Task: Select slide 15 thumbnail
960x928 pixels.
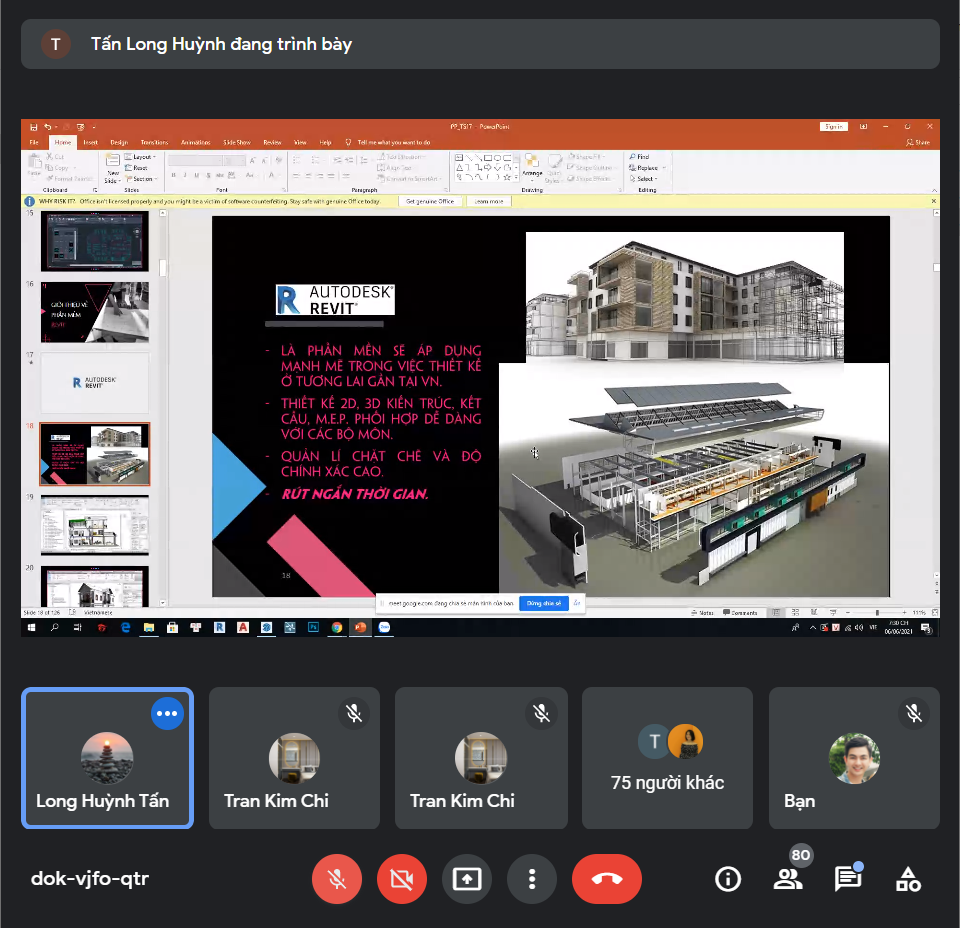Action: click(x=95, y=241)
